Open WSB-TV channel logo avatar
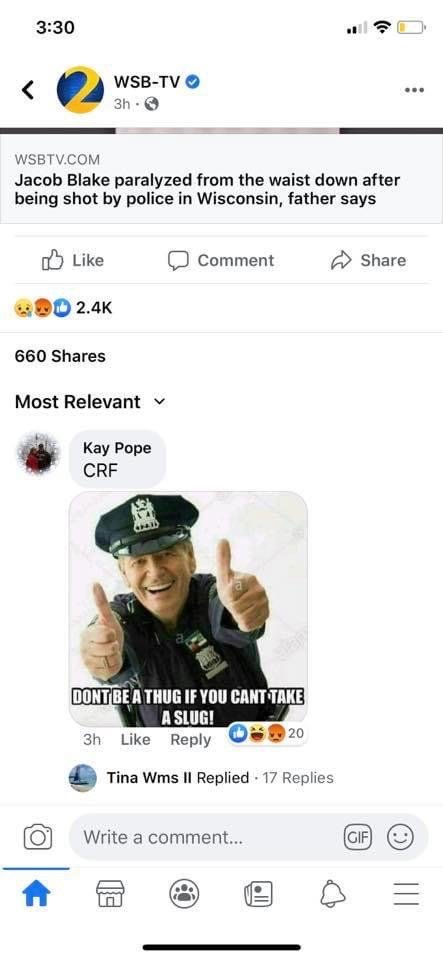This screenshot has height=960, width=443. [80, 89]
